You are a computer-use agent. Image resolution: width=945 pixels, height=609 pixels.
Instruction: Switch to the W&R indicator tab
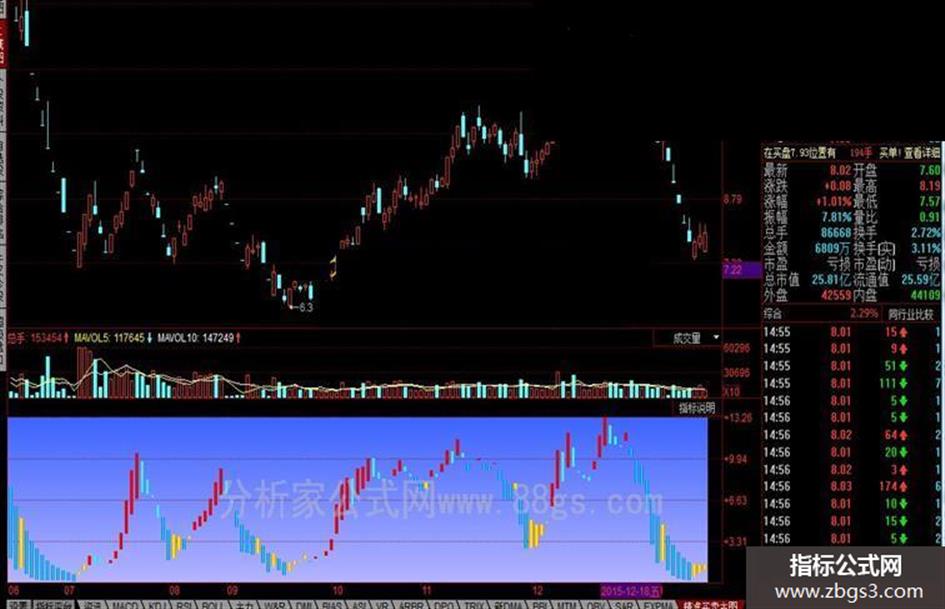coord(274,604)
